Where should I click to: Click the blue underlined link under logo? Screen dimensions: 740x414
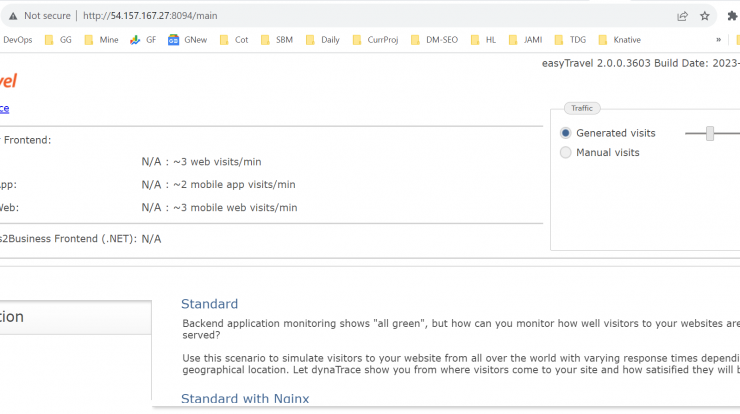click(x=4, y=109)
